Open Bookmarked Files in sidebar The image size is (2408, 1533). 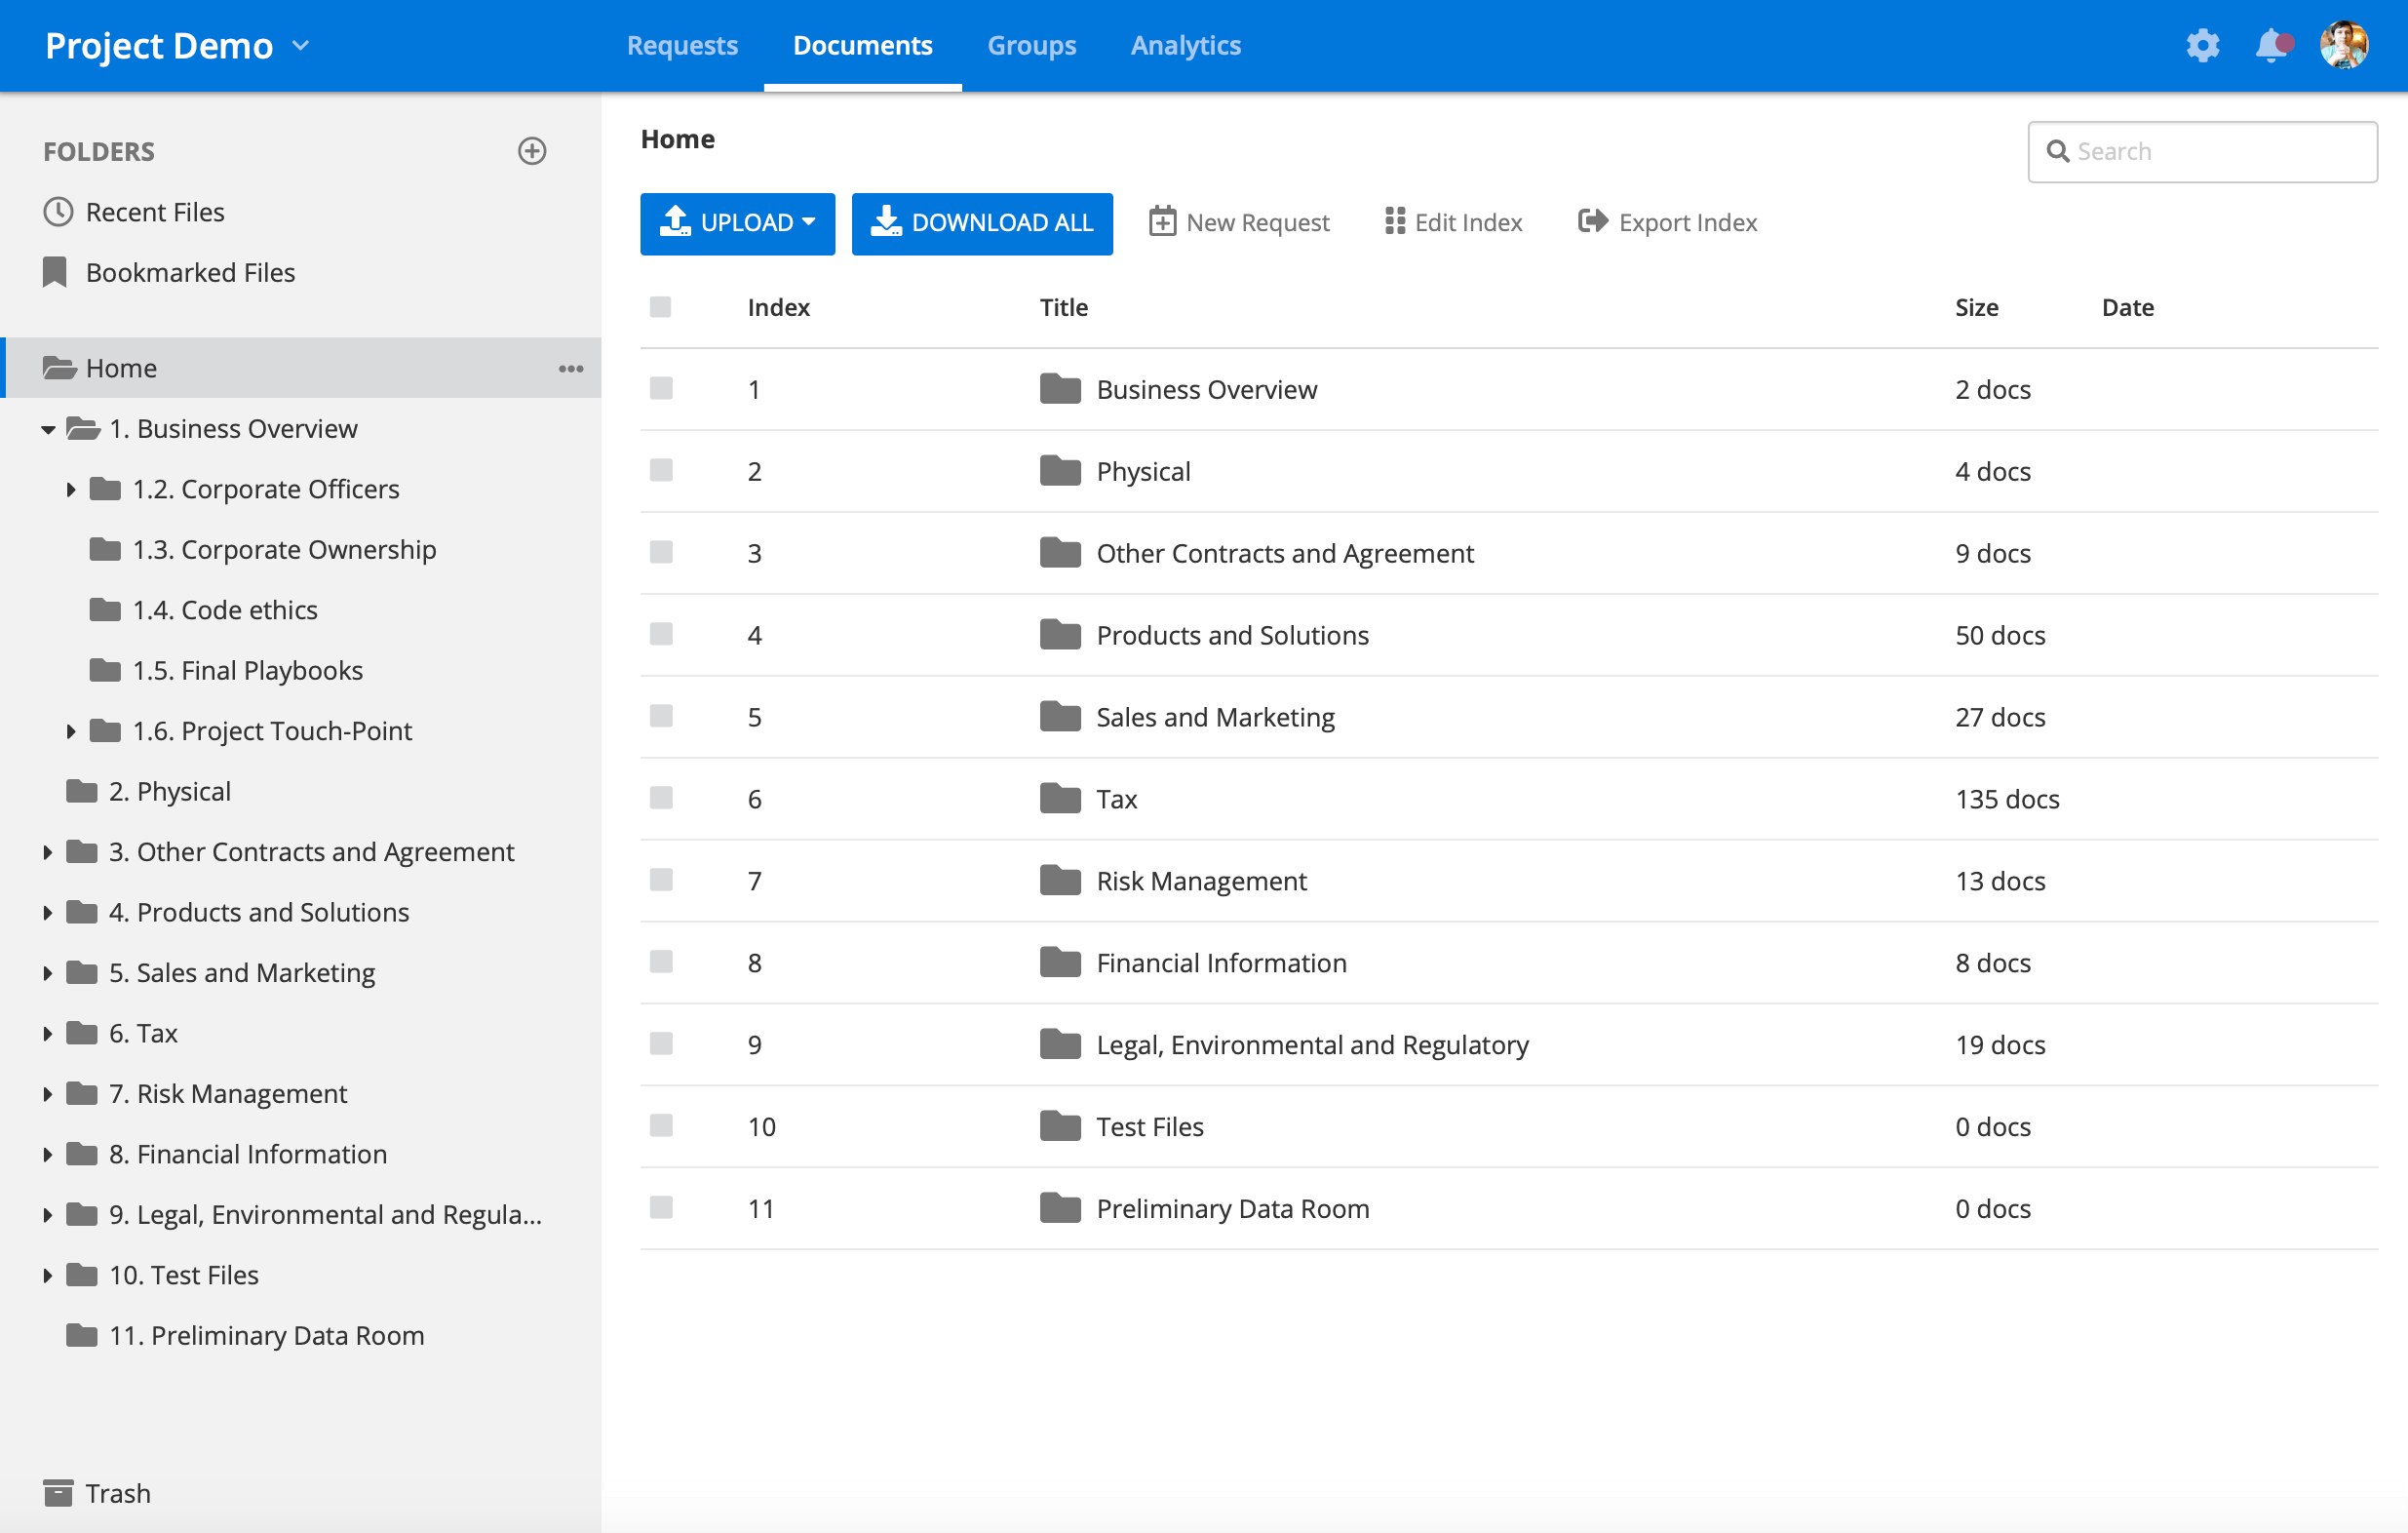pos(190,272)
